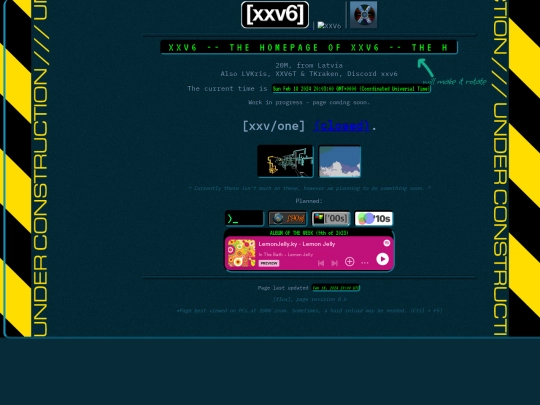540x405 pixels.
Task: Play the Lemon Jelly album preview
Action: [x=382, y=259]
